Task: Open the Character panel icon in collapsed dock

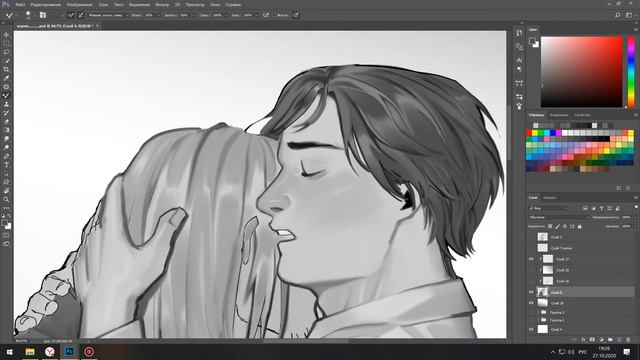Action: (519, 60)
